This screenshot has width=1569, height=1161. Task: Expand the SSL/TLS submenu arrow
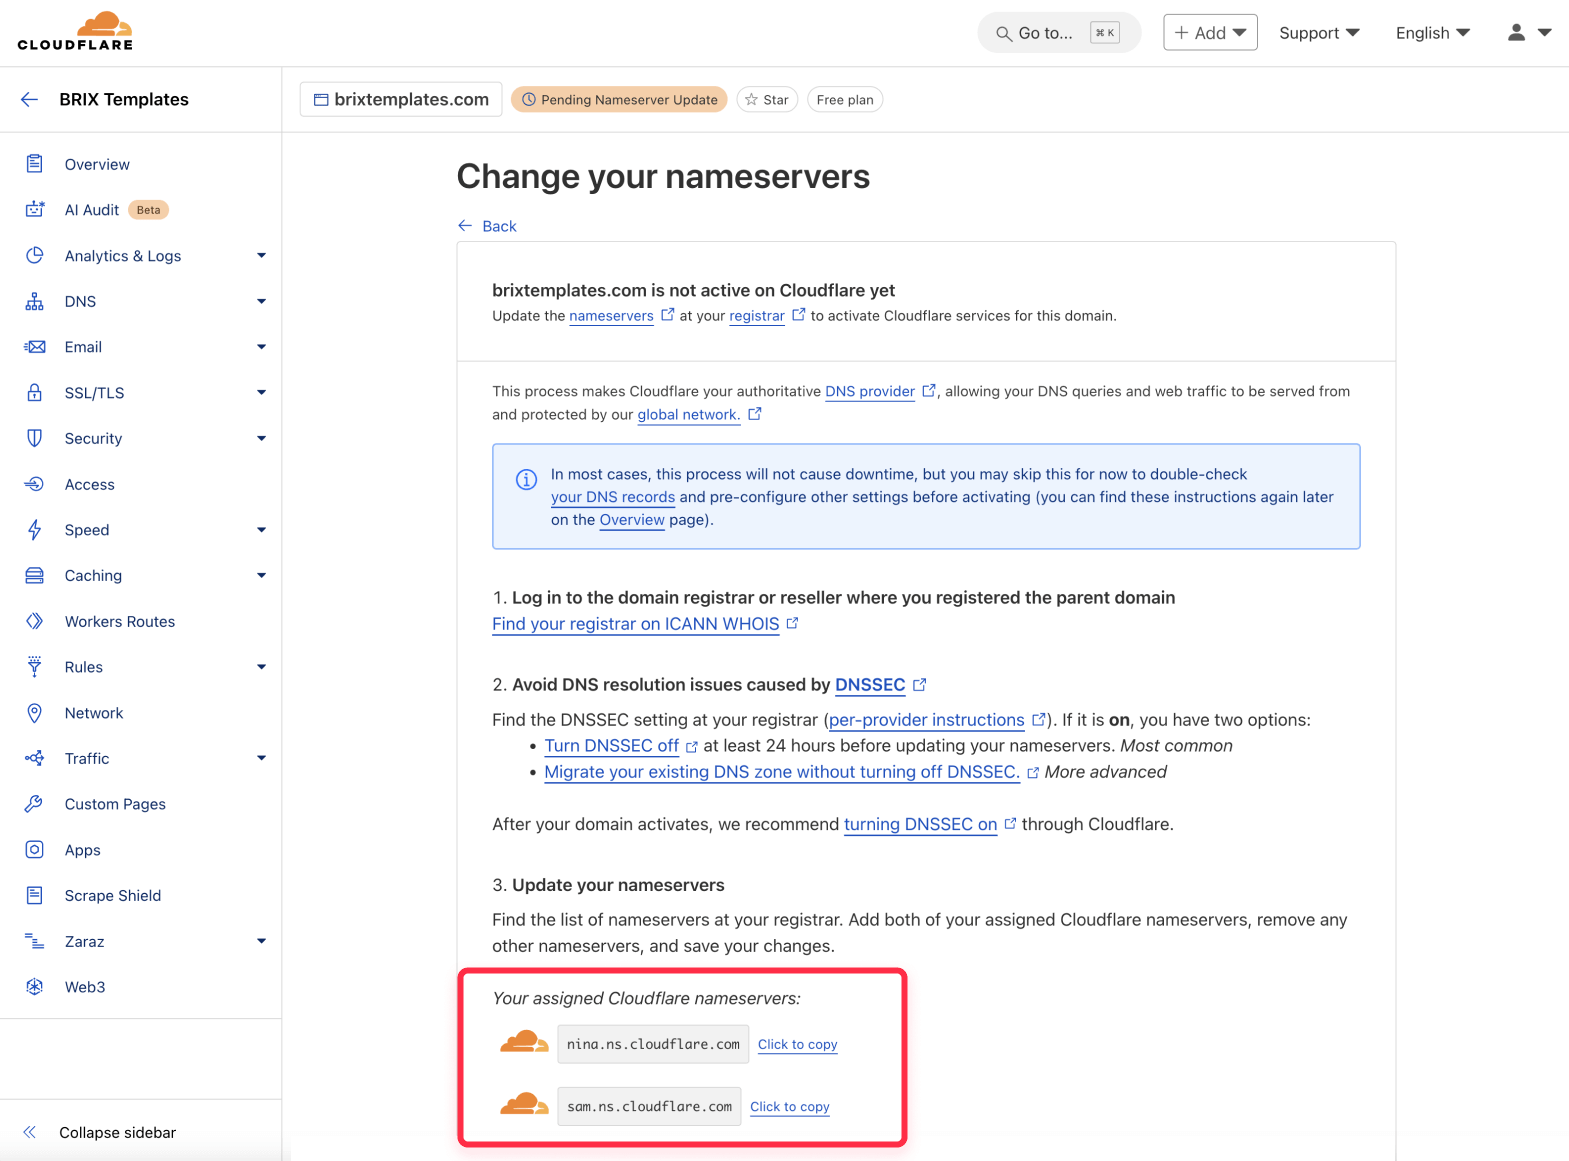click(x=261, y=393)
